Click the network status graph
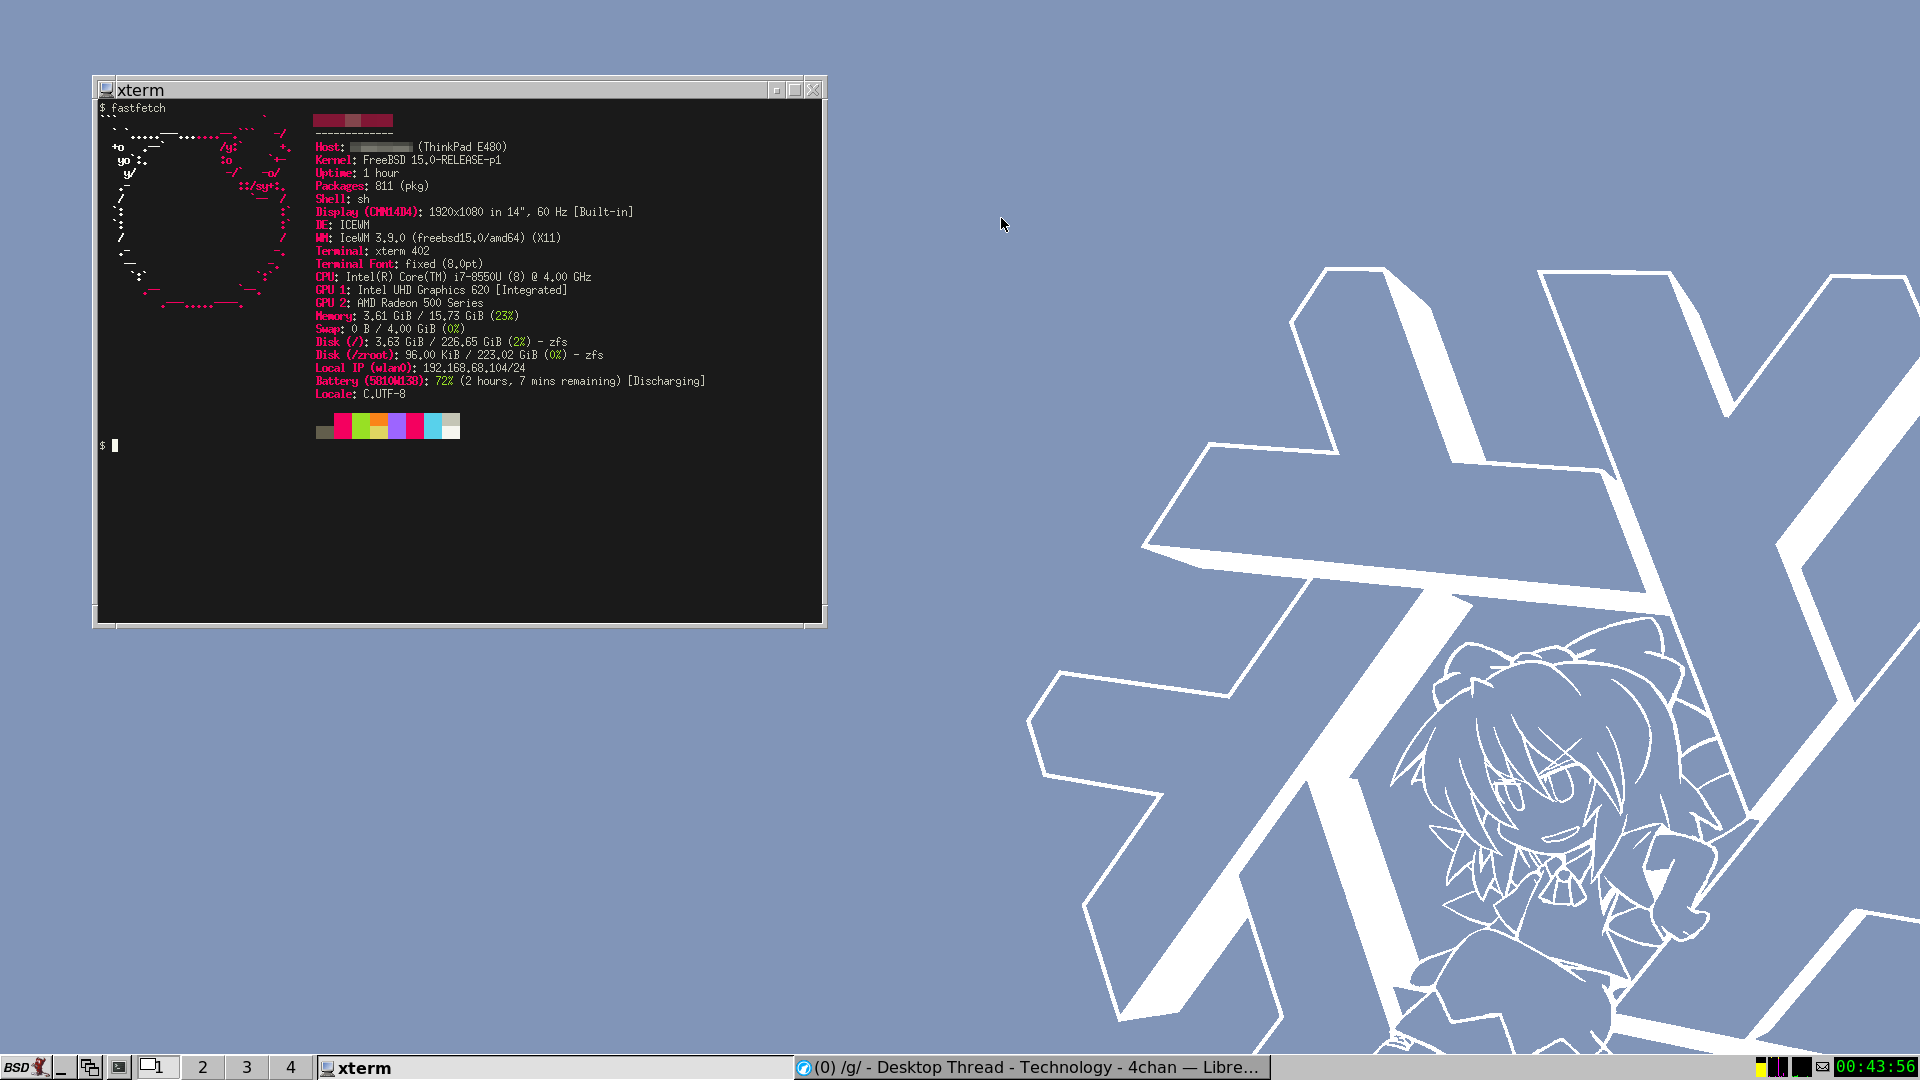This screenshot has width=1920, height=1080. 1778,1067
